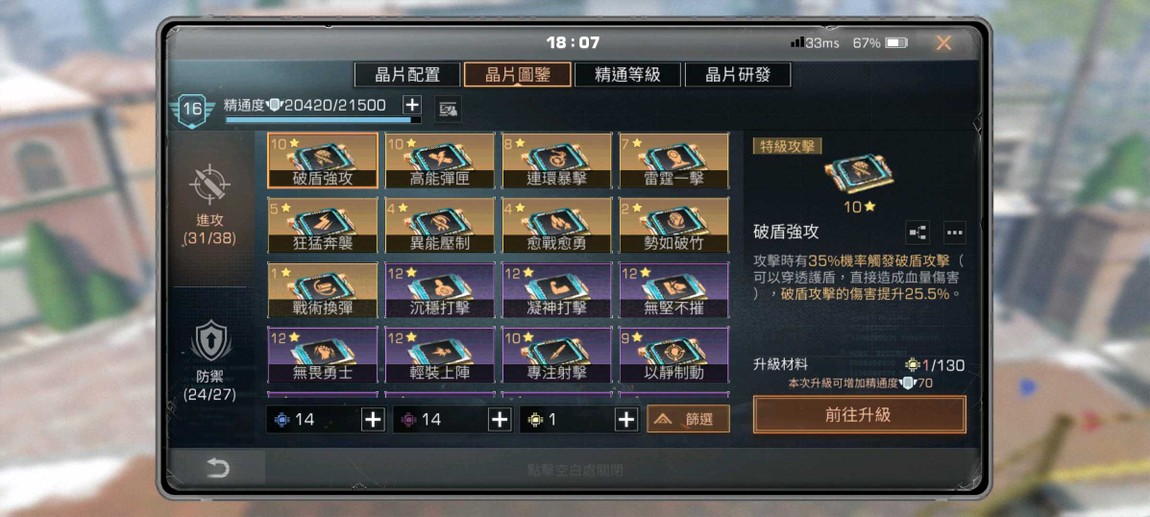
Task: Open the three-dot more options icon
Action: pyautogui.click(x=954, y=232)
